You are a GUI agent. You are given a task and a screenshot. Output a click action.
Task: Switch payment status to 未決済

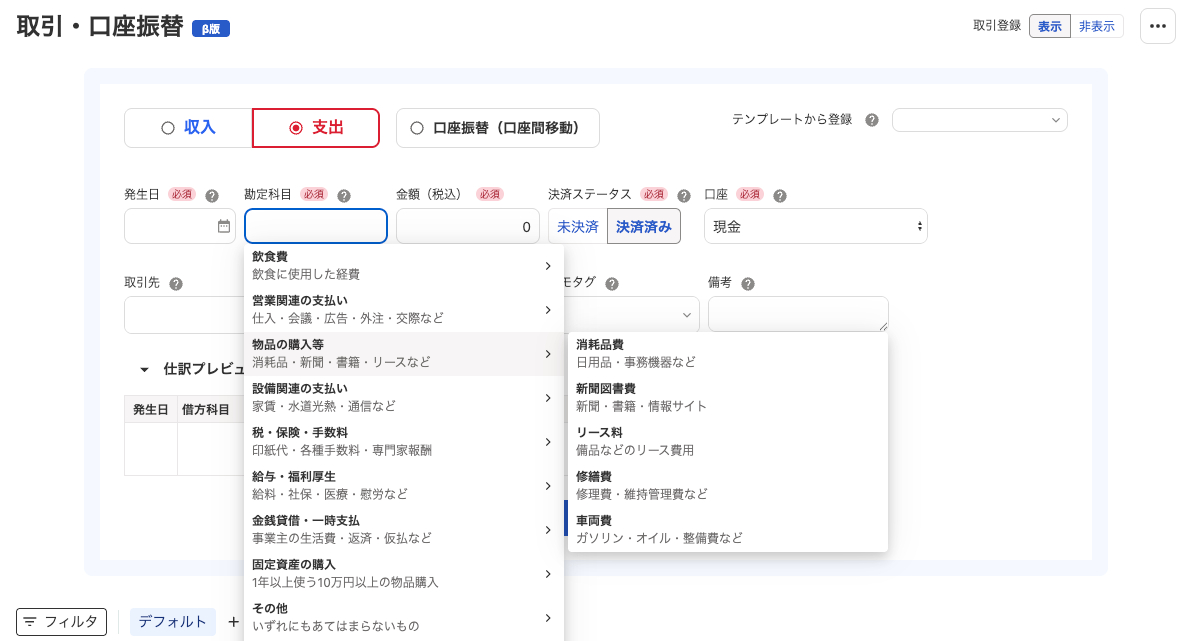click(578, 227)
